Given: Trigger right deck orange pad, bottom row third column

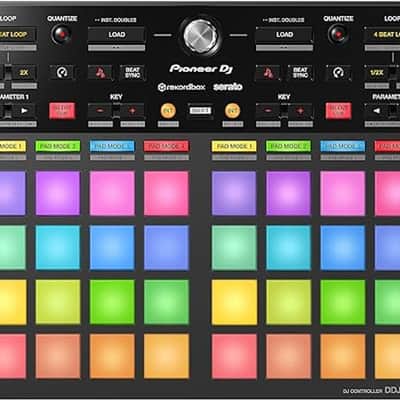Looking at the screenshot, I should click(x=343, y=356).
